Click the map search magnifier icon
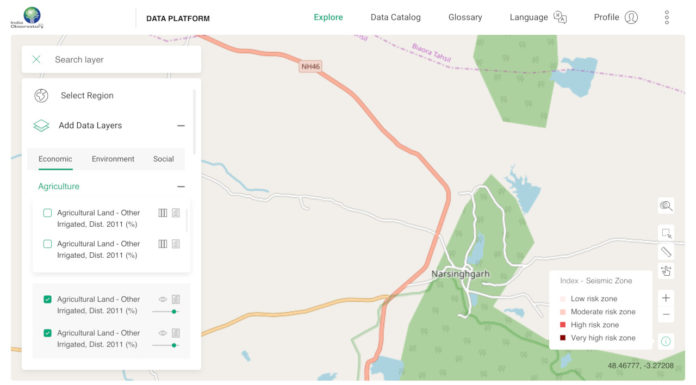The height and width of the screenshot is (385, 696). (x=665, y=206)
